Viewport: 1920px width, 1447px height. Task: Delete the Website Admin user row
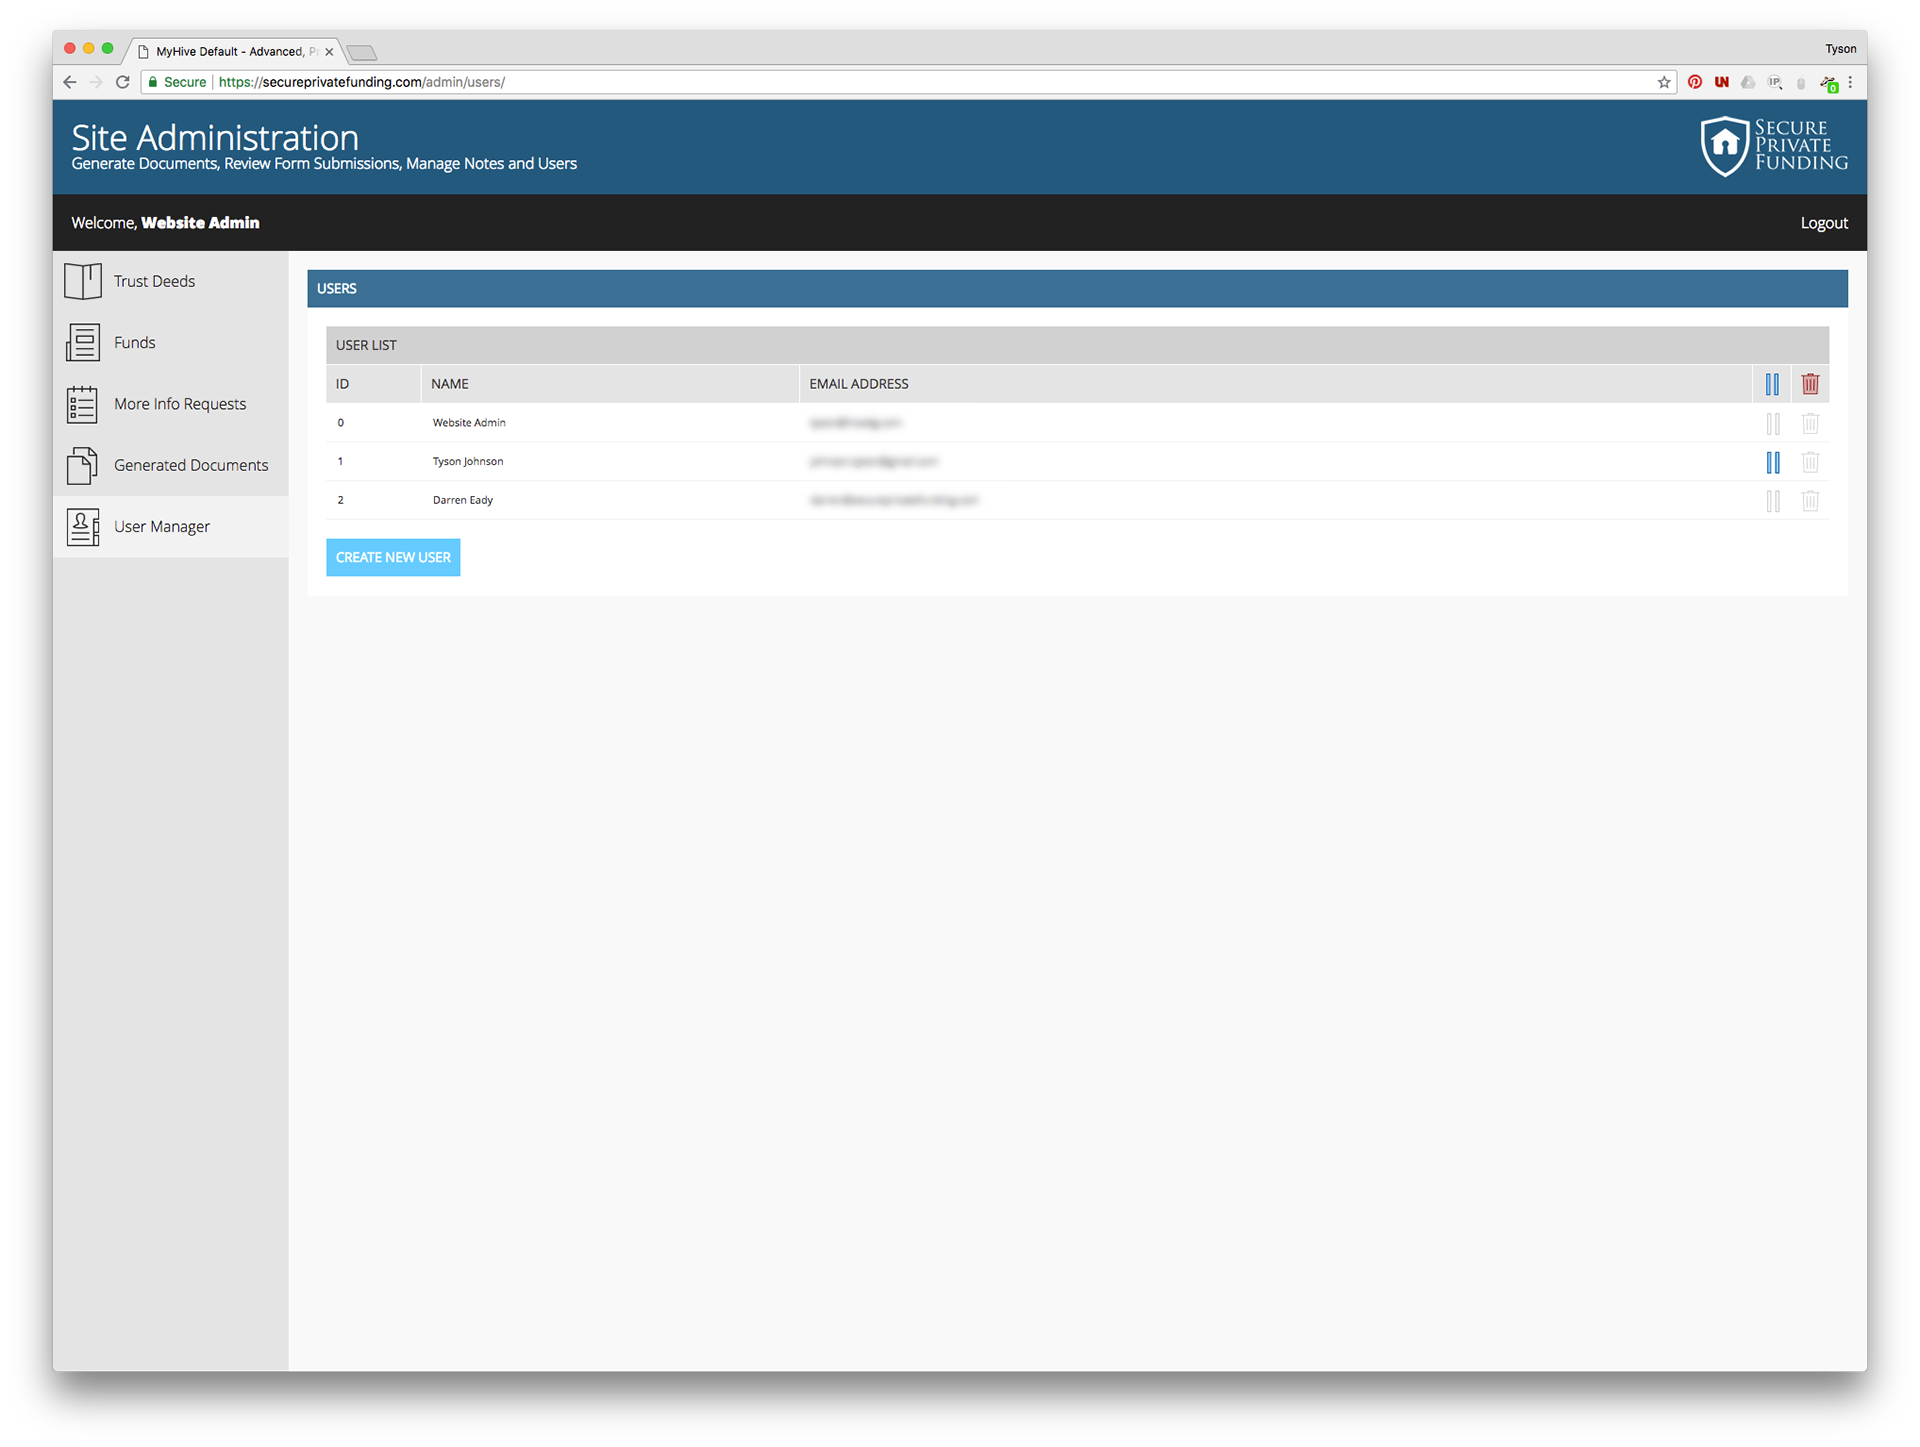1809,424
